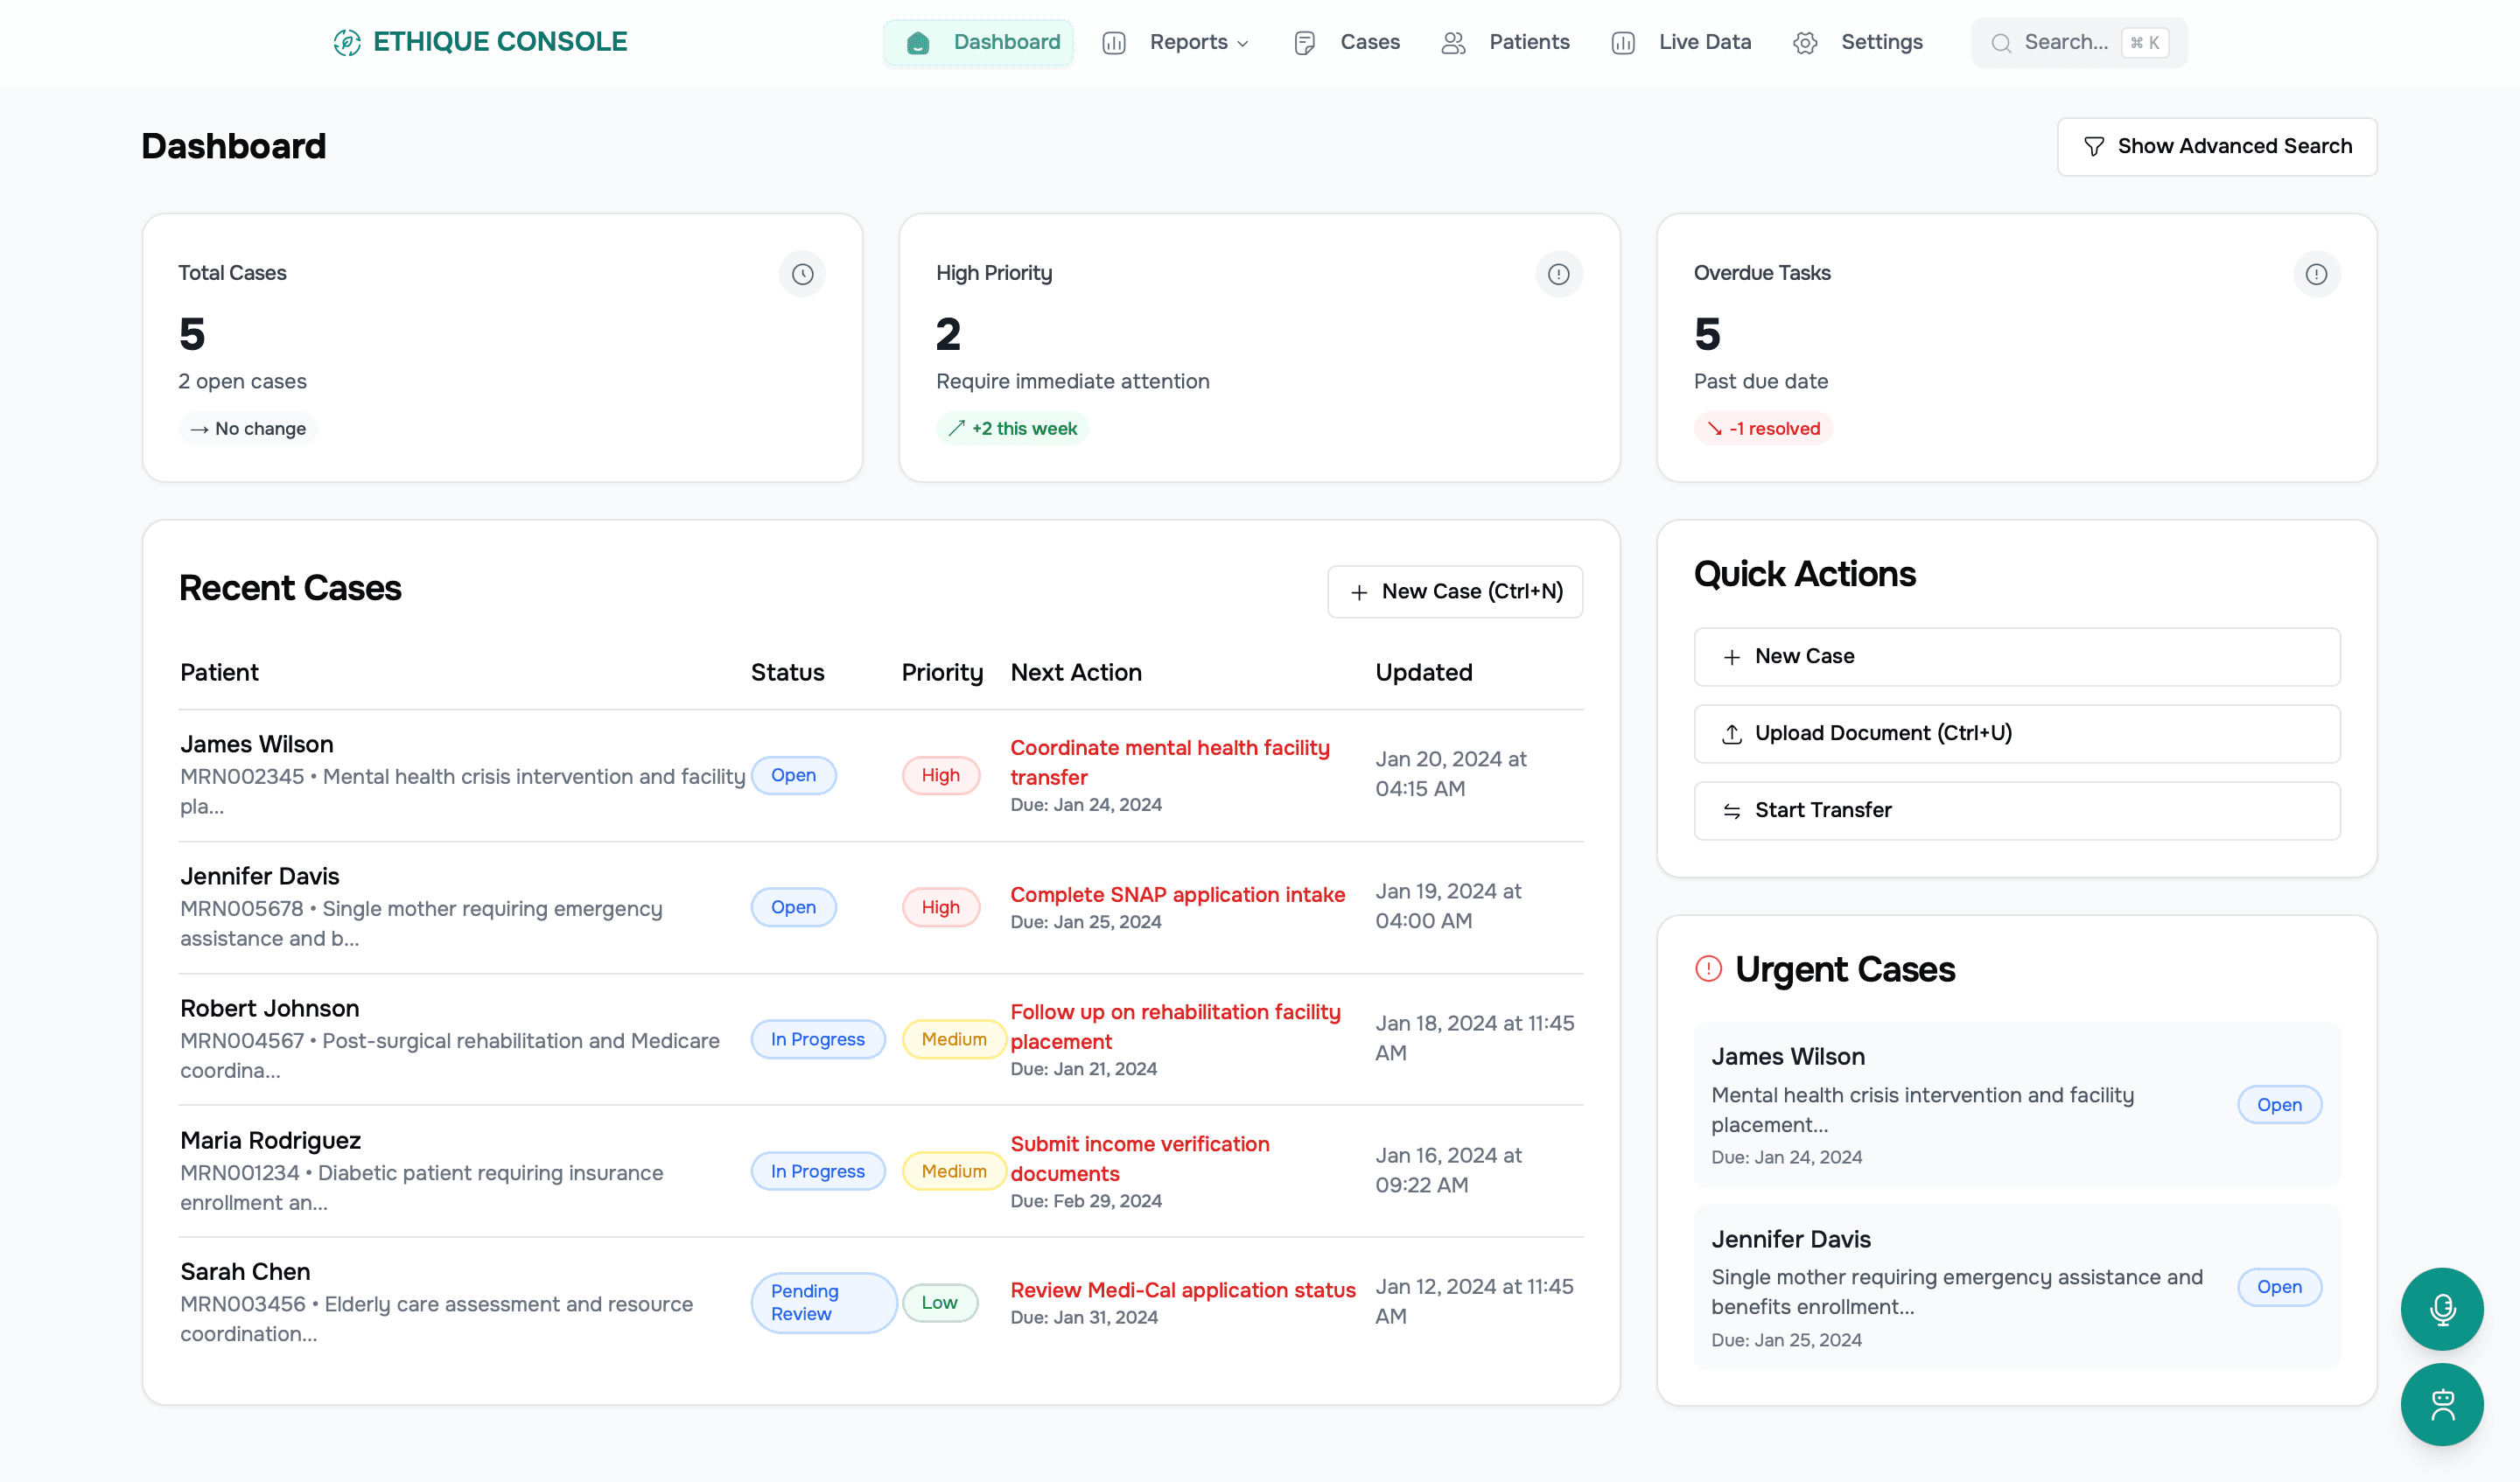
Task: Click Sarah Chen's Pending Review status pill
Action: click(x=823, y=1302)
